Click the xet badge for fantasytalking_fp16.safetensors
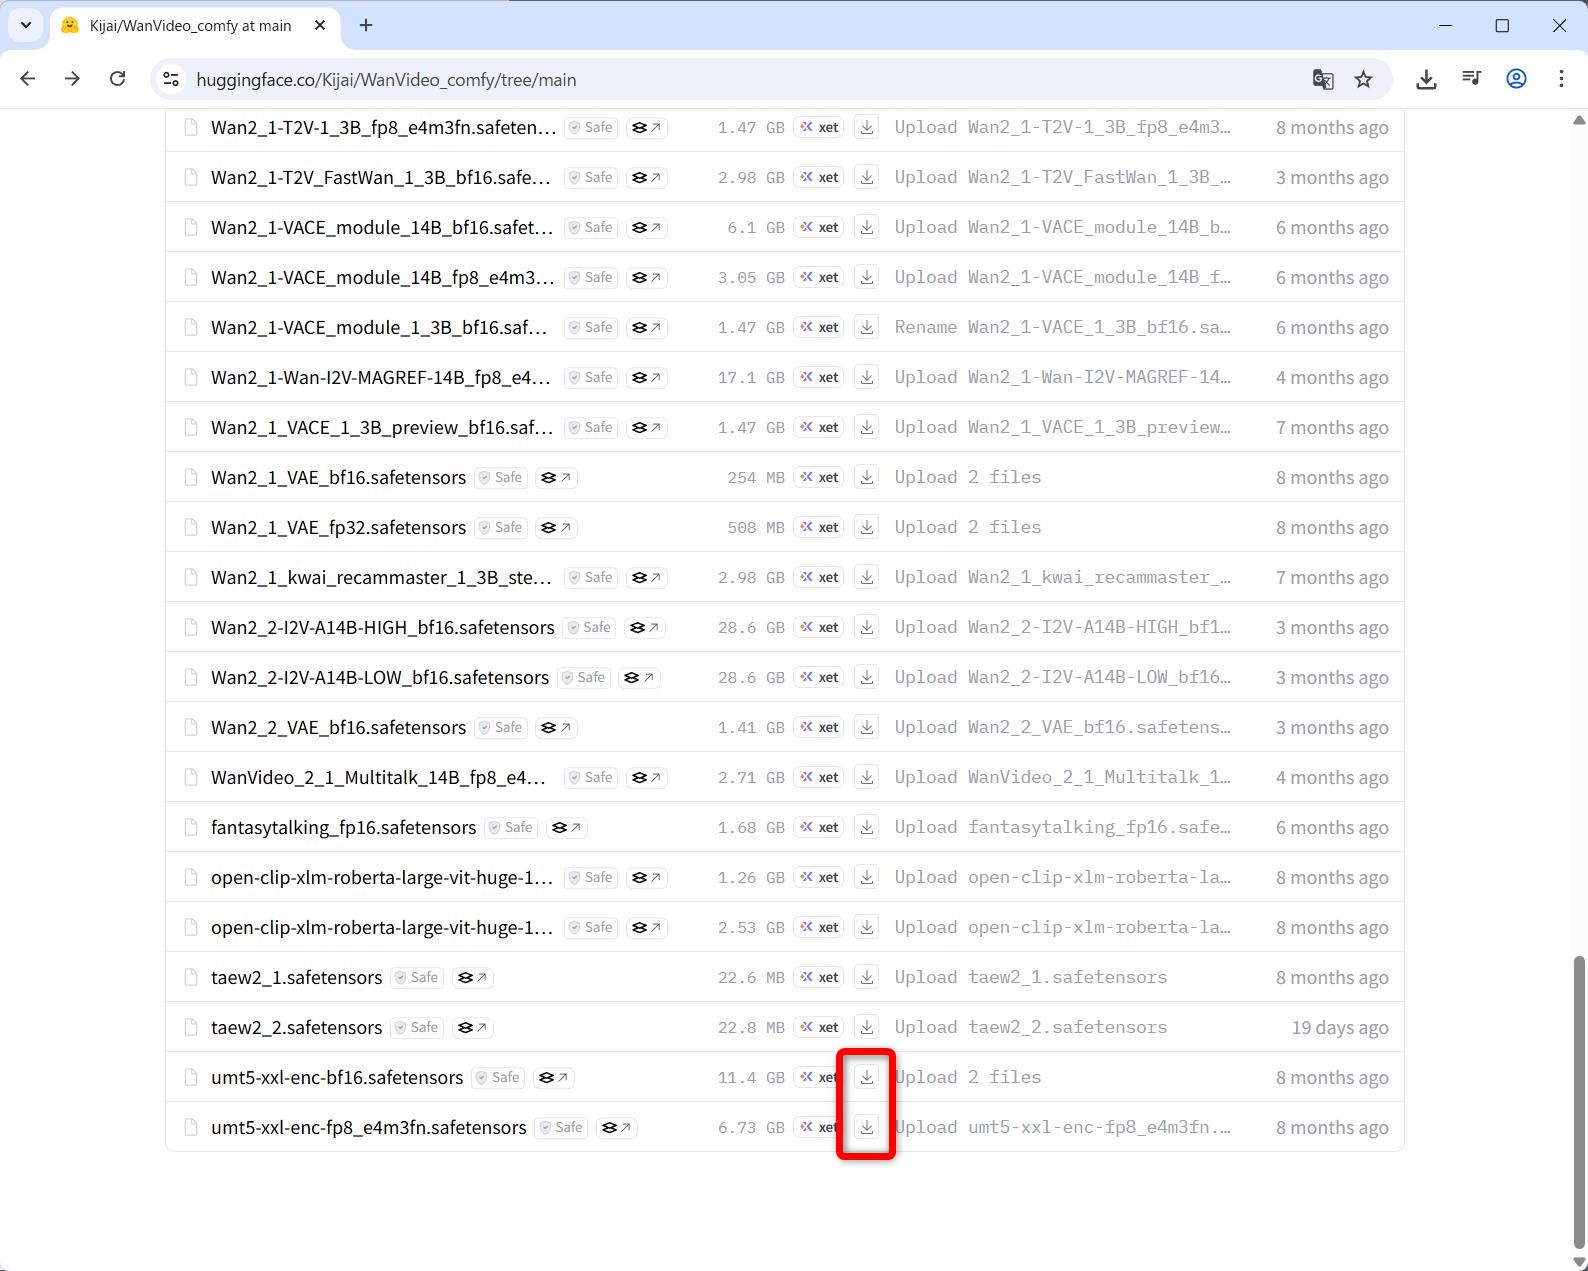The image size is (1588, 1271). tap(819, 827)
